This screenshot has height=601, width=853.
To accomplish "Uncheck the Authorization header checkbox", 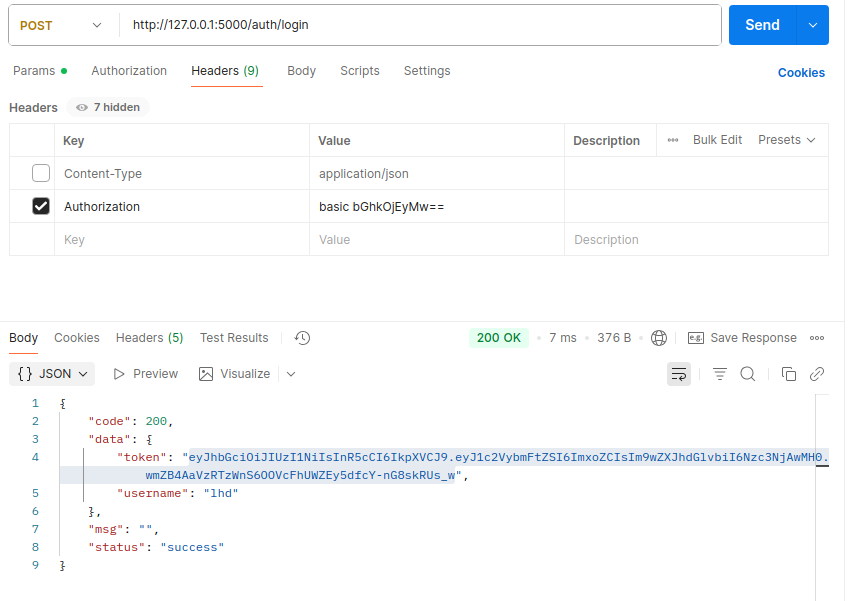I will coord(41,206).
